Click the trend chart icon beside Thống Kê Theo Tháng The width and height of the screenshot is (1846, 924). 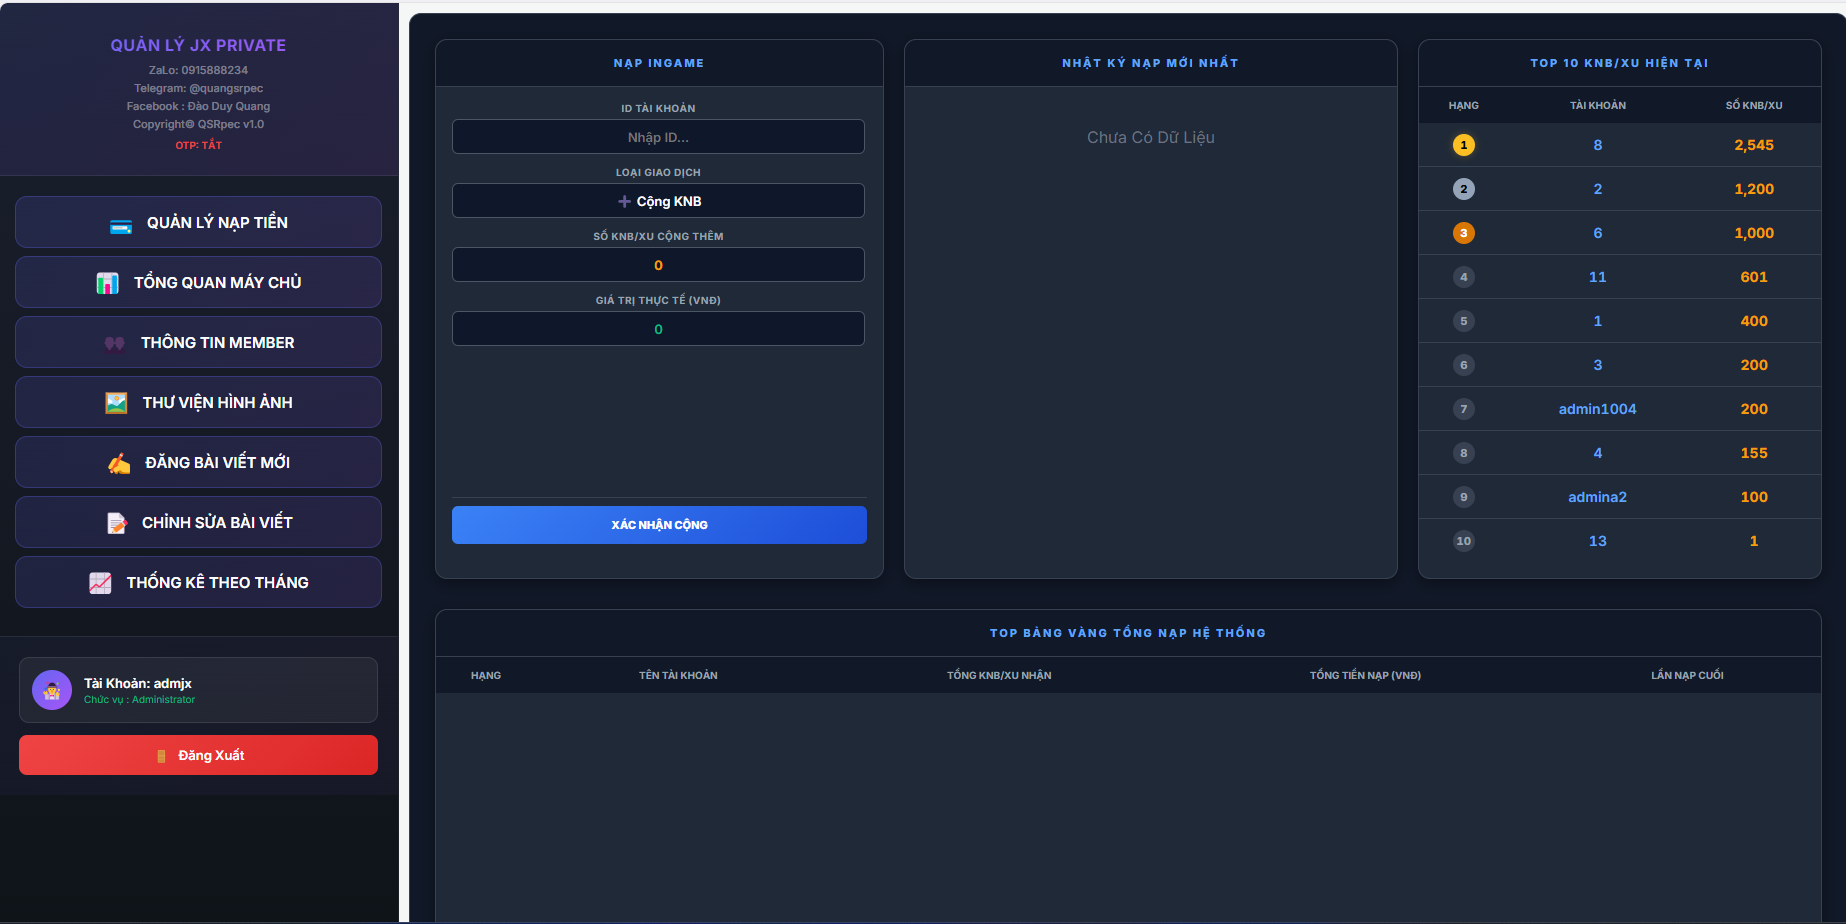(100, 583)
